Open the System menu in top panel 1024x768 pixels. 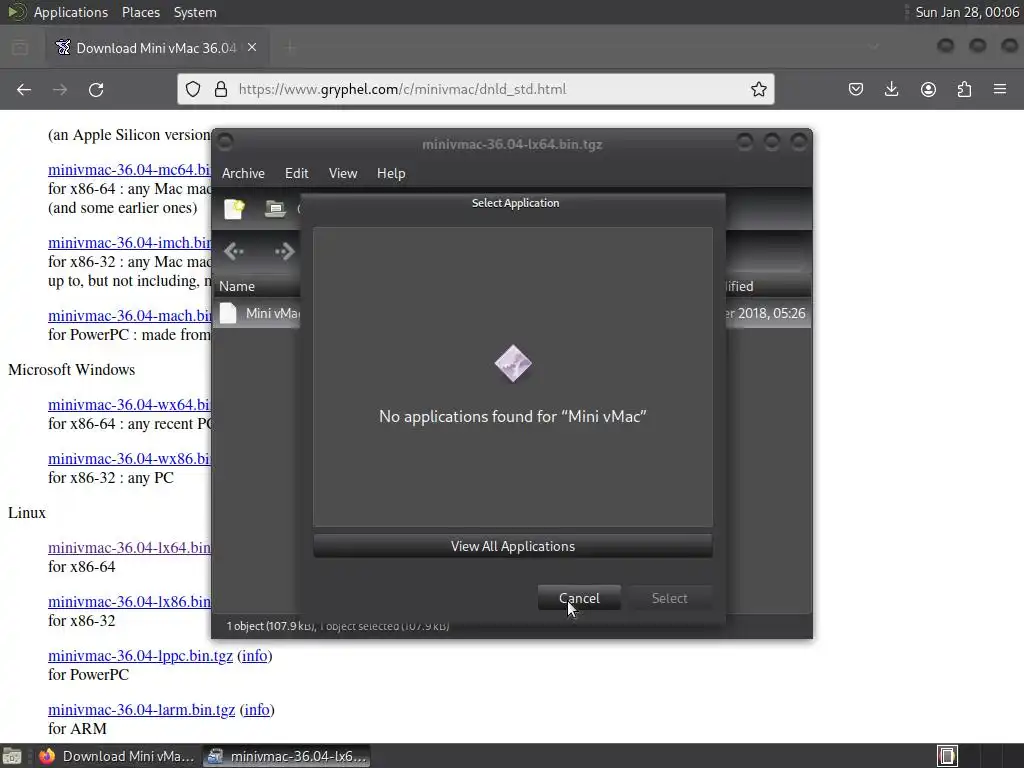pyautogui.click(x=195, y=12)
